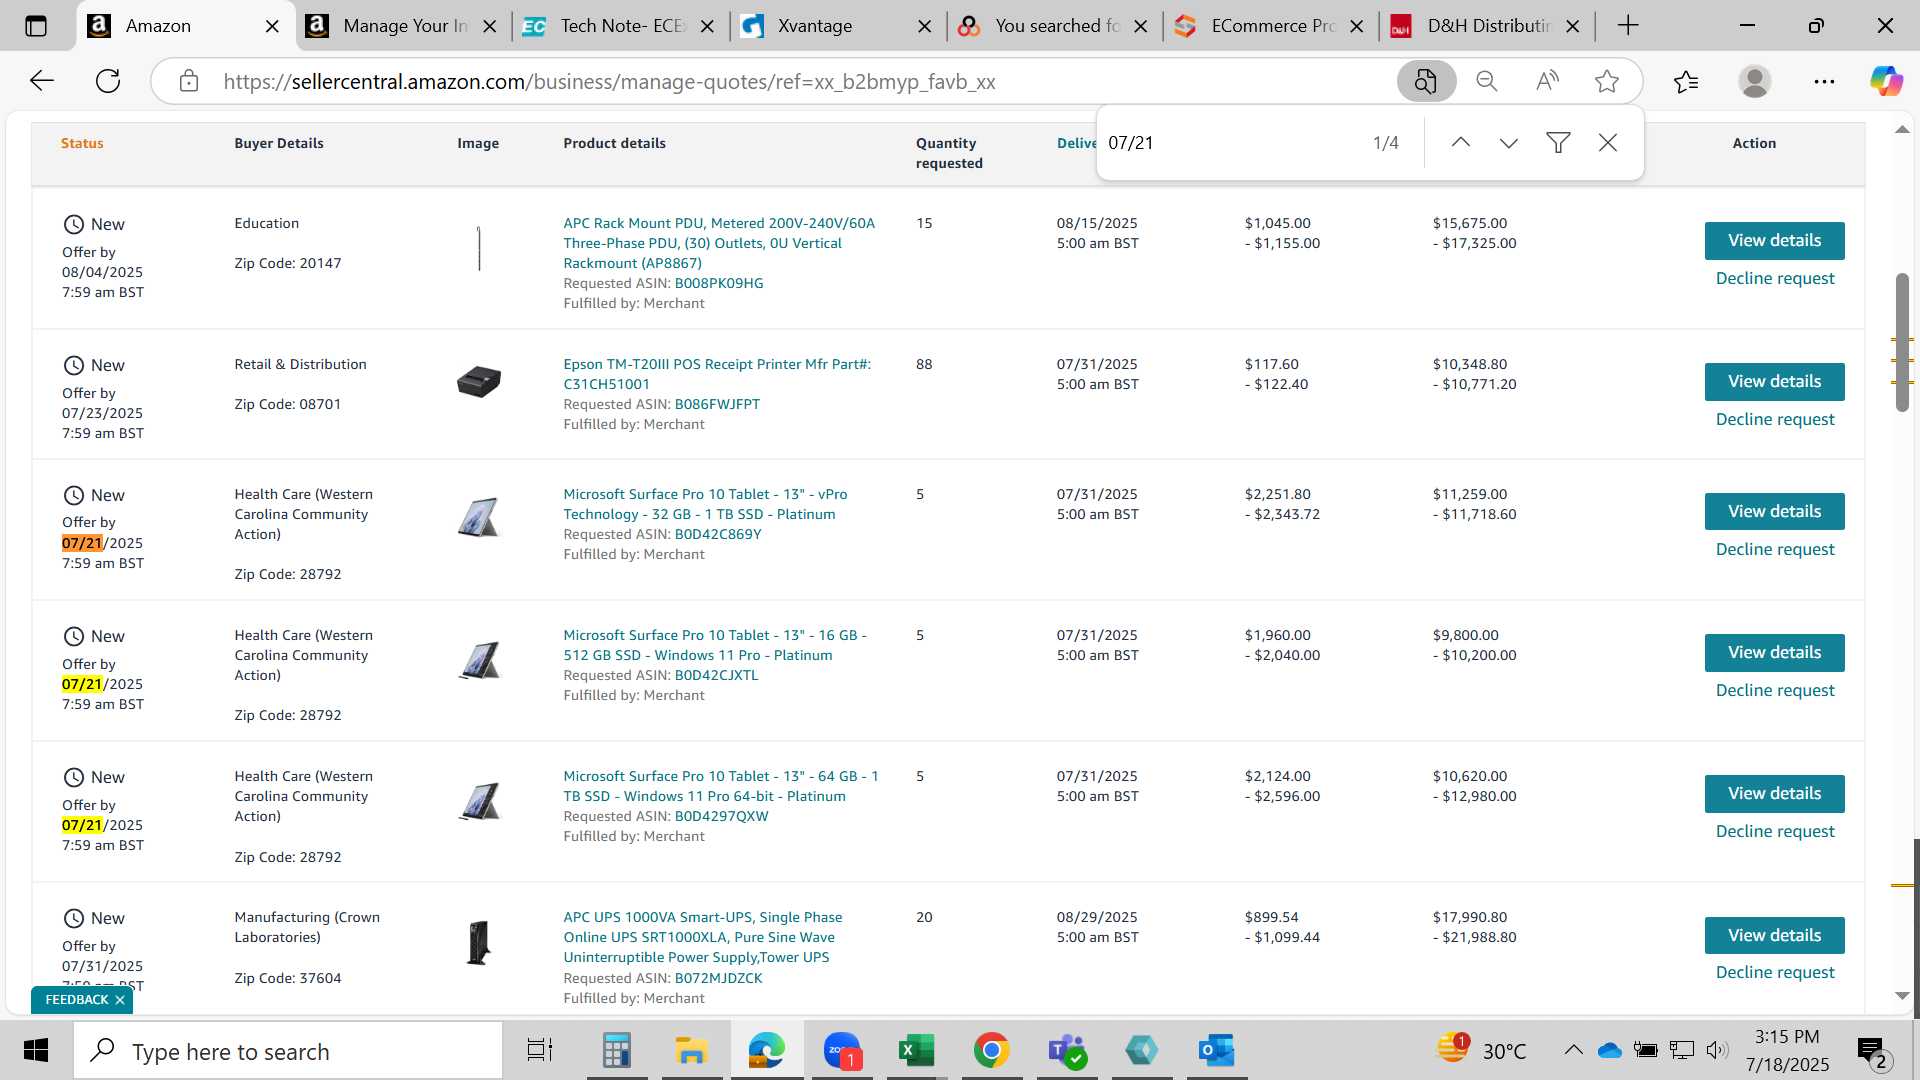The image size is (1920, 1080).
Task: Open ASIN B008PK09HG link
Action: click(719, 284)
